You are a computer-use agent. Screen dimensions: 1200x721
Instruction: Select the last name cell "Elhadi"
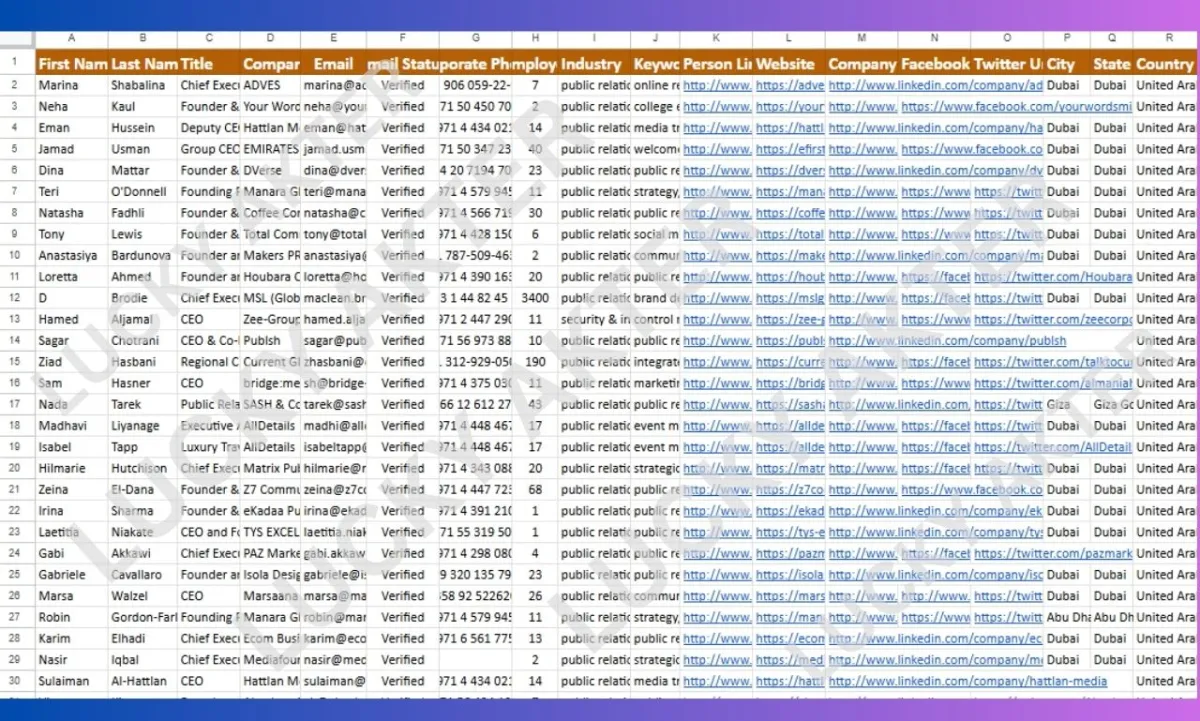pyautogui.click(x=143, y=638)
